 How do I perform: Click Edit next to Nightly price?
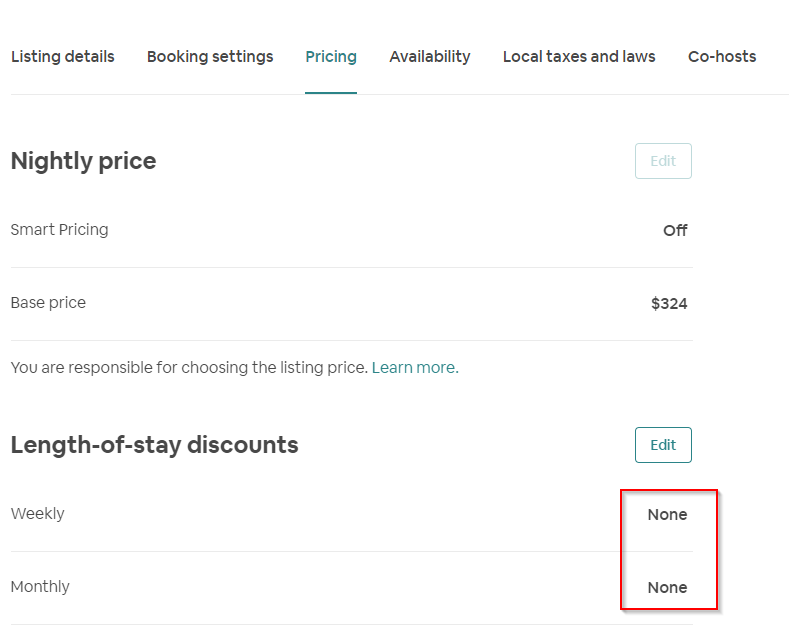[663, 161]
